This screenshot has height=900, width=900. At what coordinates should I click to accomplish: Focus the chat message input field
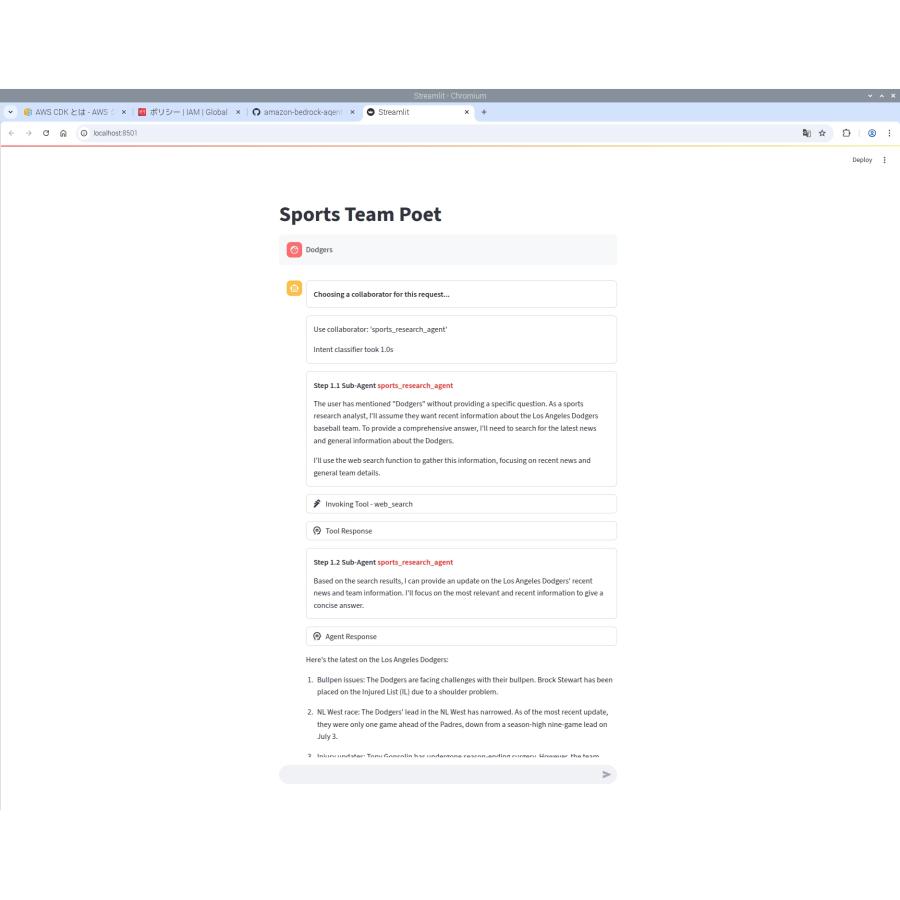point(438,774)
